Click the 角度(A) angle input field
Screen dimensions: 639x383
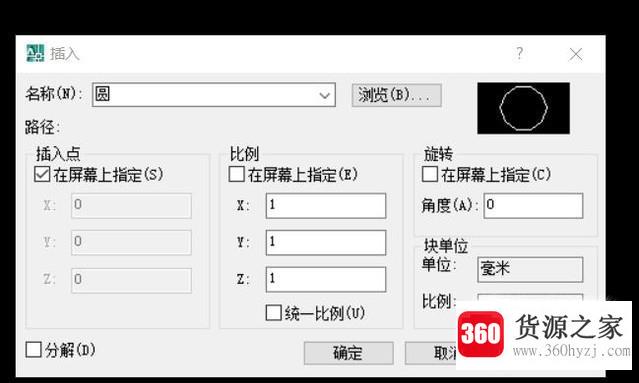click(x=533, y=206)
